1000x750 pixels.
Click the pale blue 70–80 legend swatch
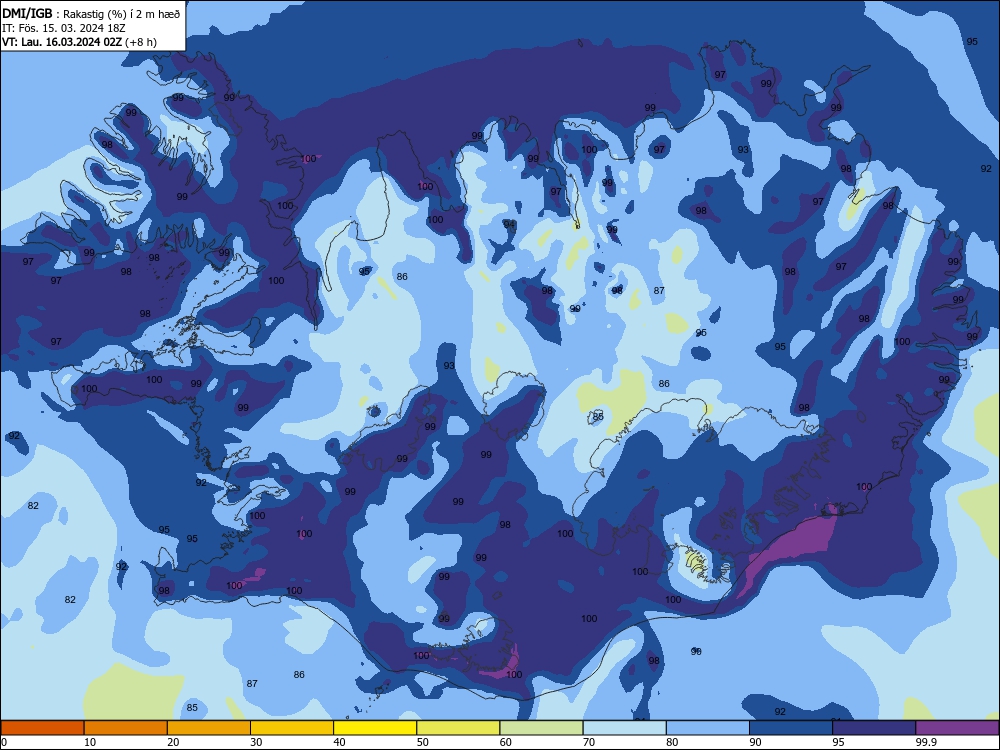624,728
